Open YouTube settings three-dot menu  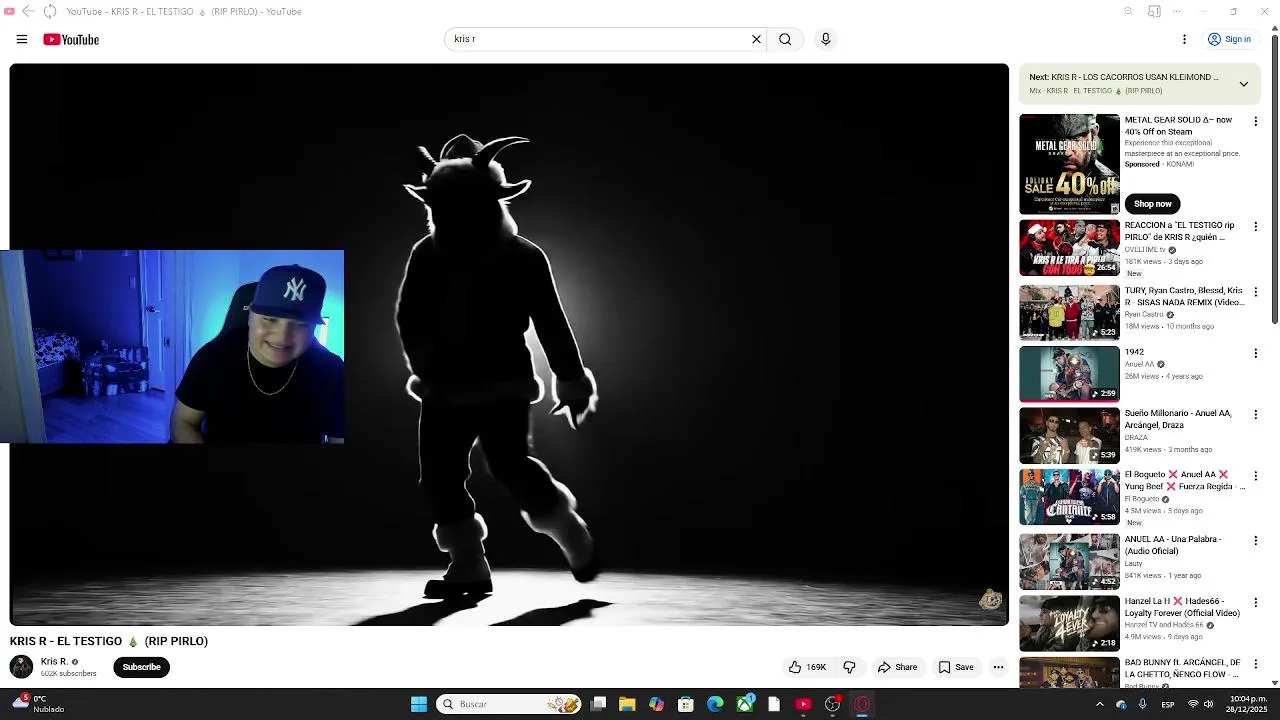point(1184,39)
